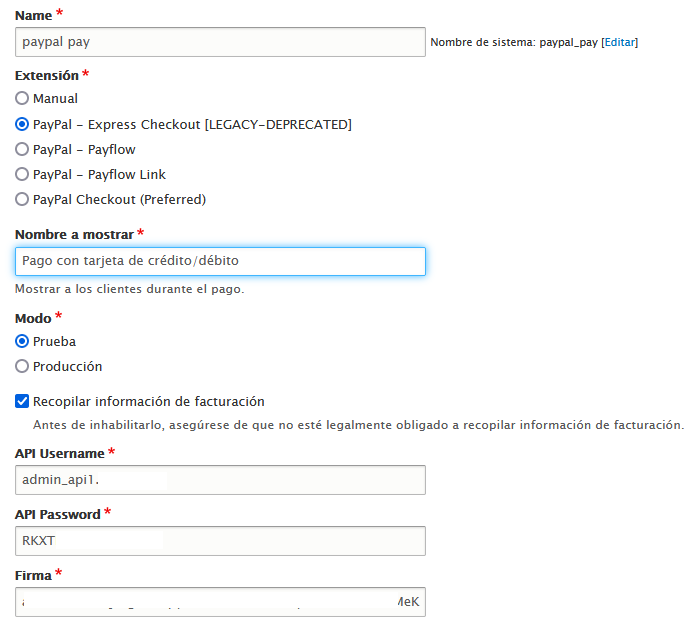Click the Firma signature input field
The height and width of the screenshot is (623, 693).
[x=220, y=602]
